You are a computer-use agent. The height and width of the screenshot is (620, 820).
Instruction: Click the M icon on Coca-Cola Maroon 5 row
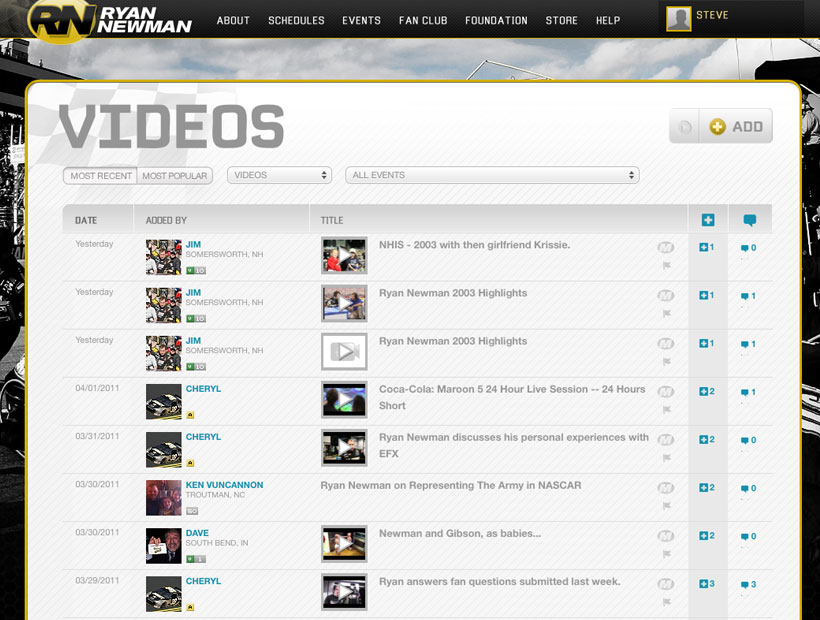click(x=665, y=392)
